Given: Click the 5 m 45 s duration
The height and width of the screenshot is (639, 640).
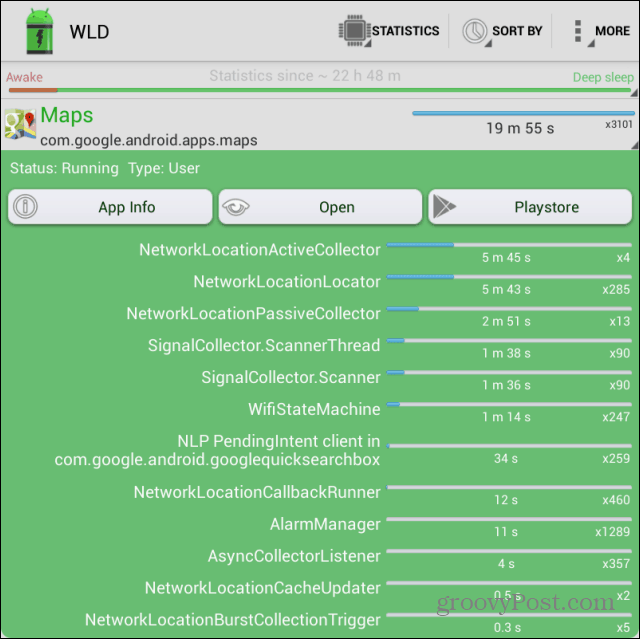Looking at the screenshot, I should coord(506,257).
